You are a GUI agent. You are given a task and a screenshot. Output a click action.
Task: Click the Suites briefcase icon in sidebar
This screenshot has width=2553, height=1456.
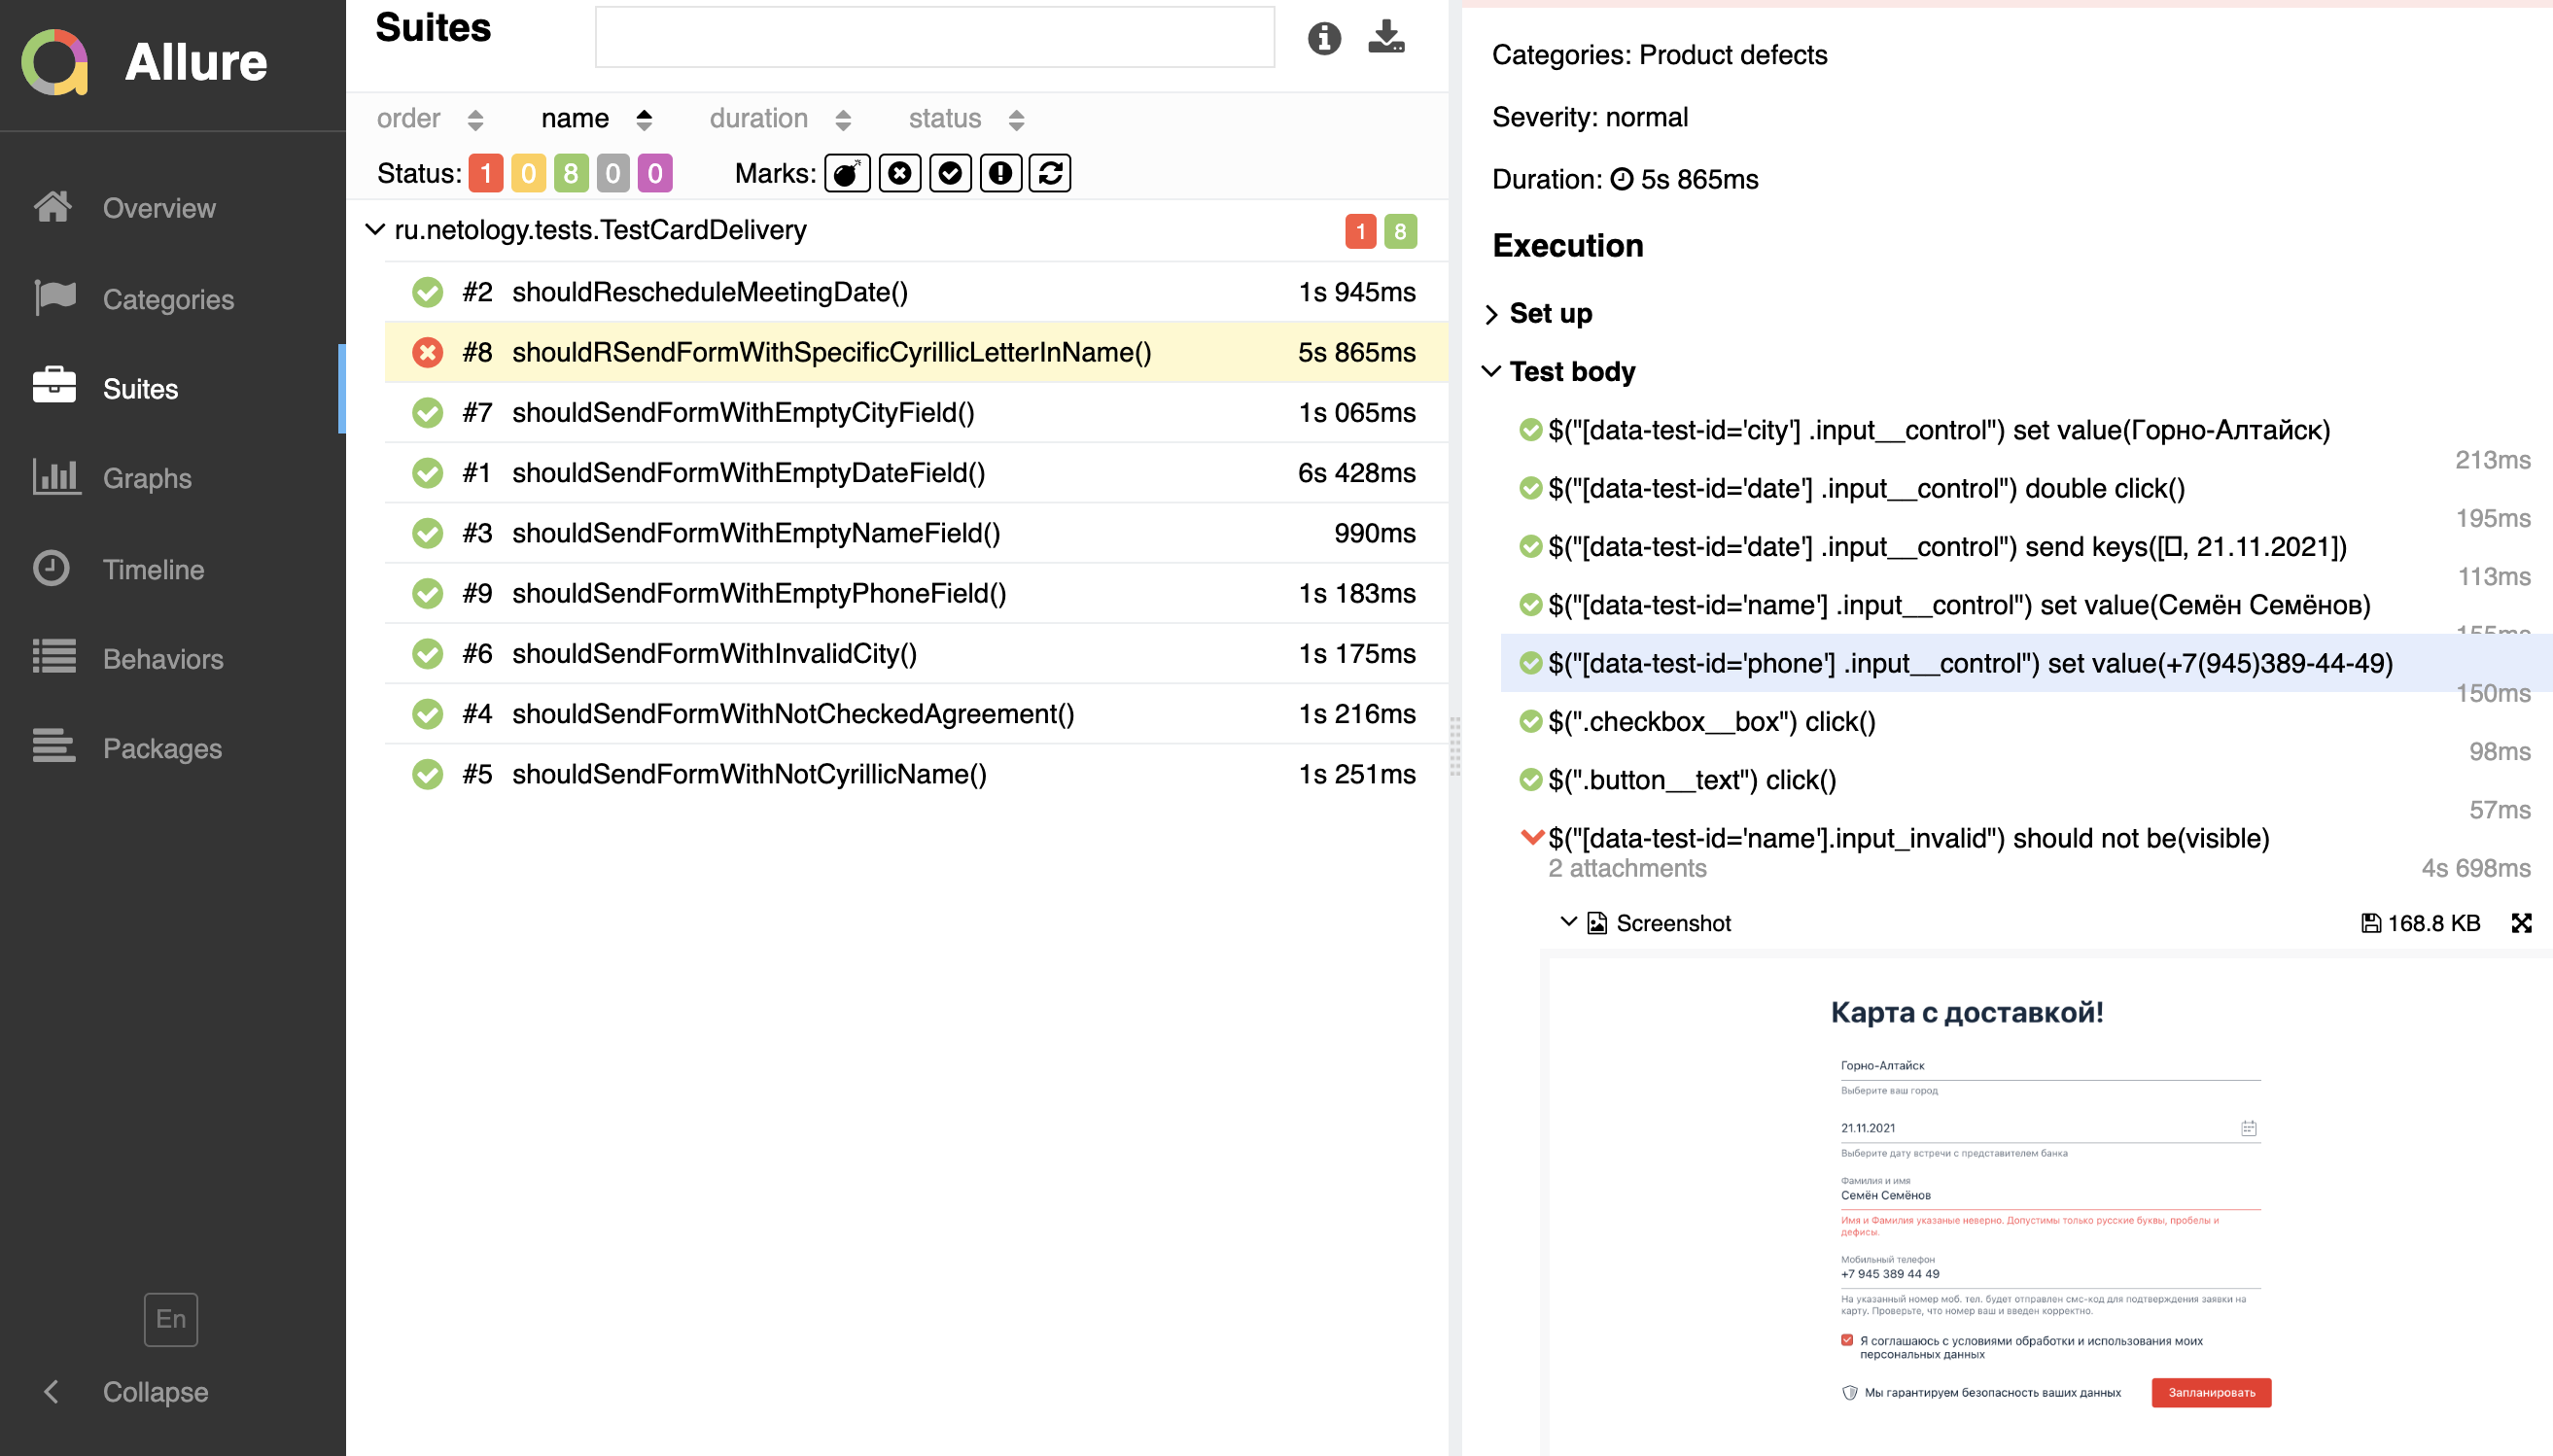54,386
